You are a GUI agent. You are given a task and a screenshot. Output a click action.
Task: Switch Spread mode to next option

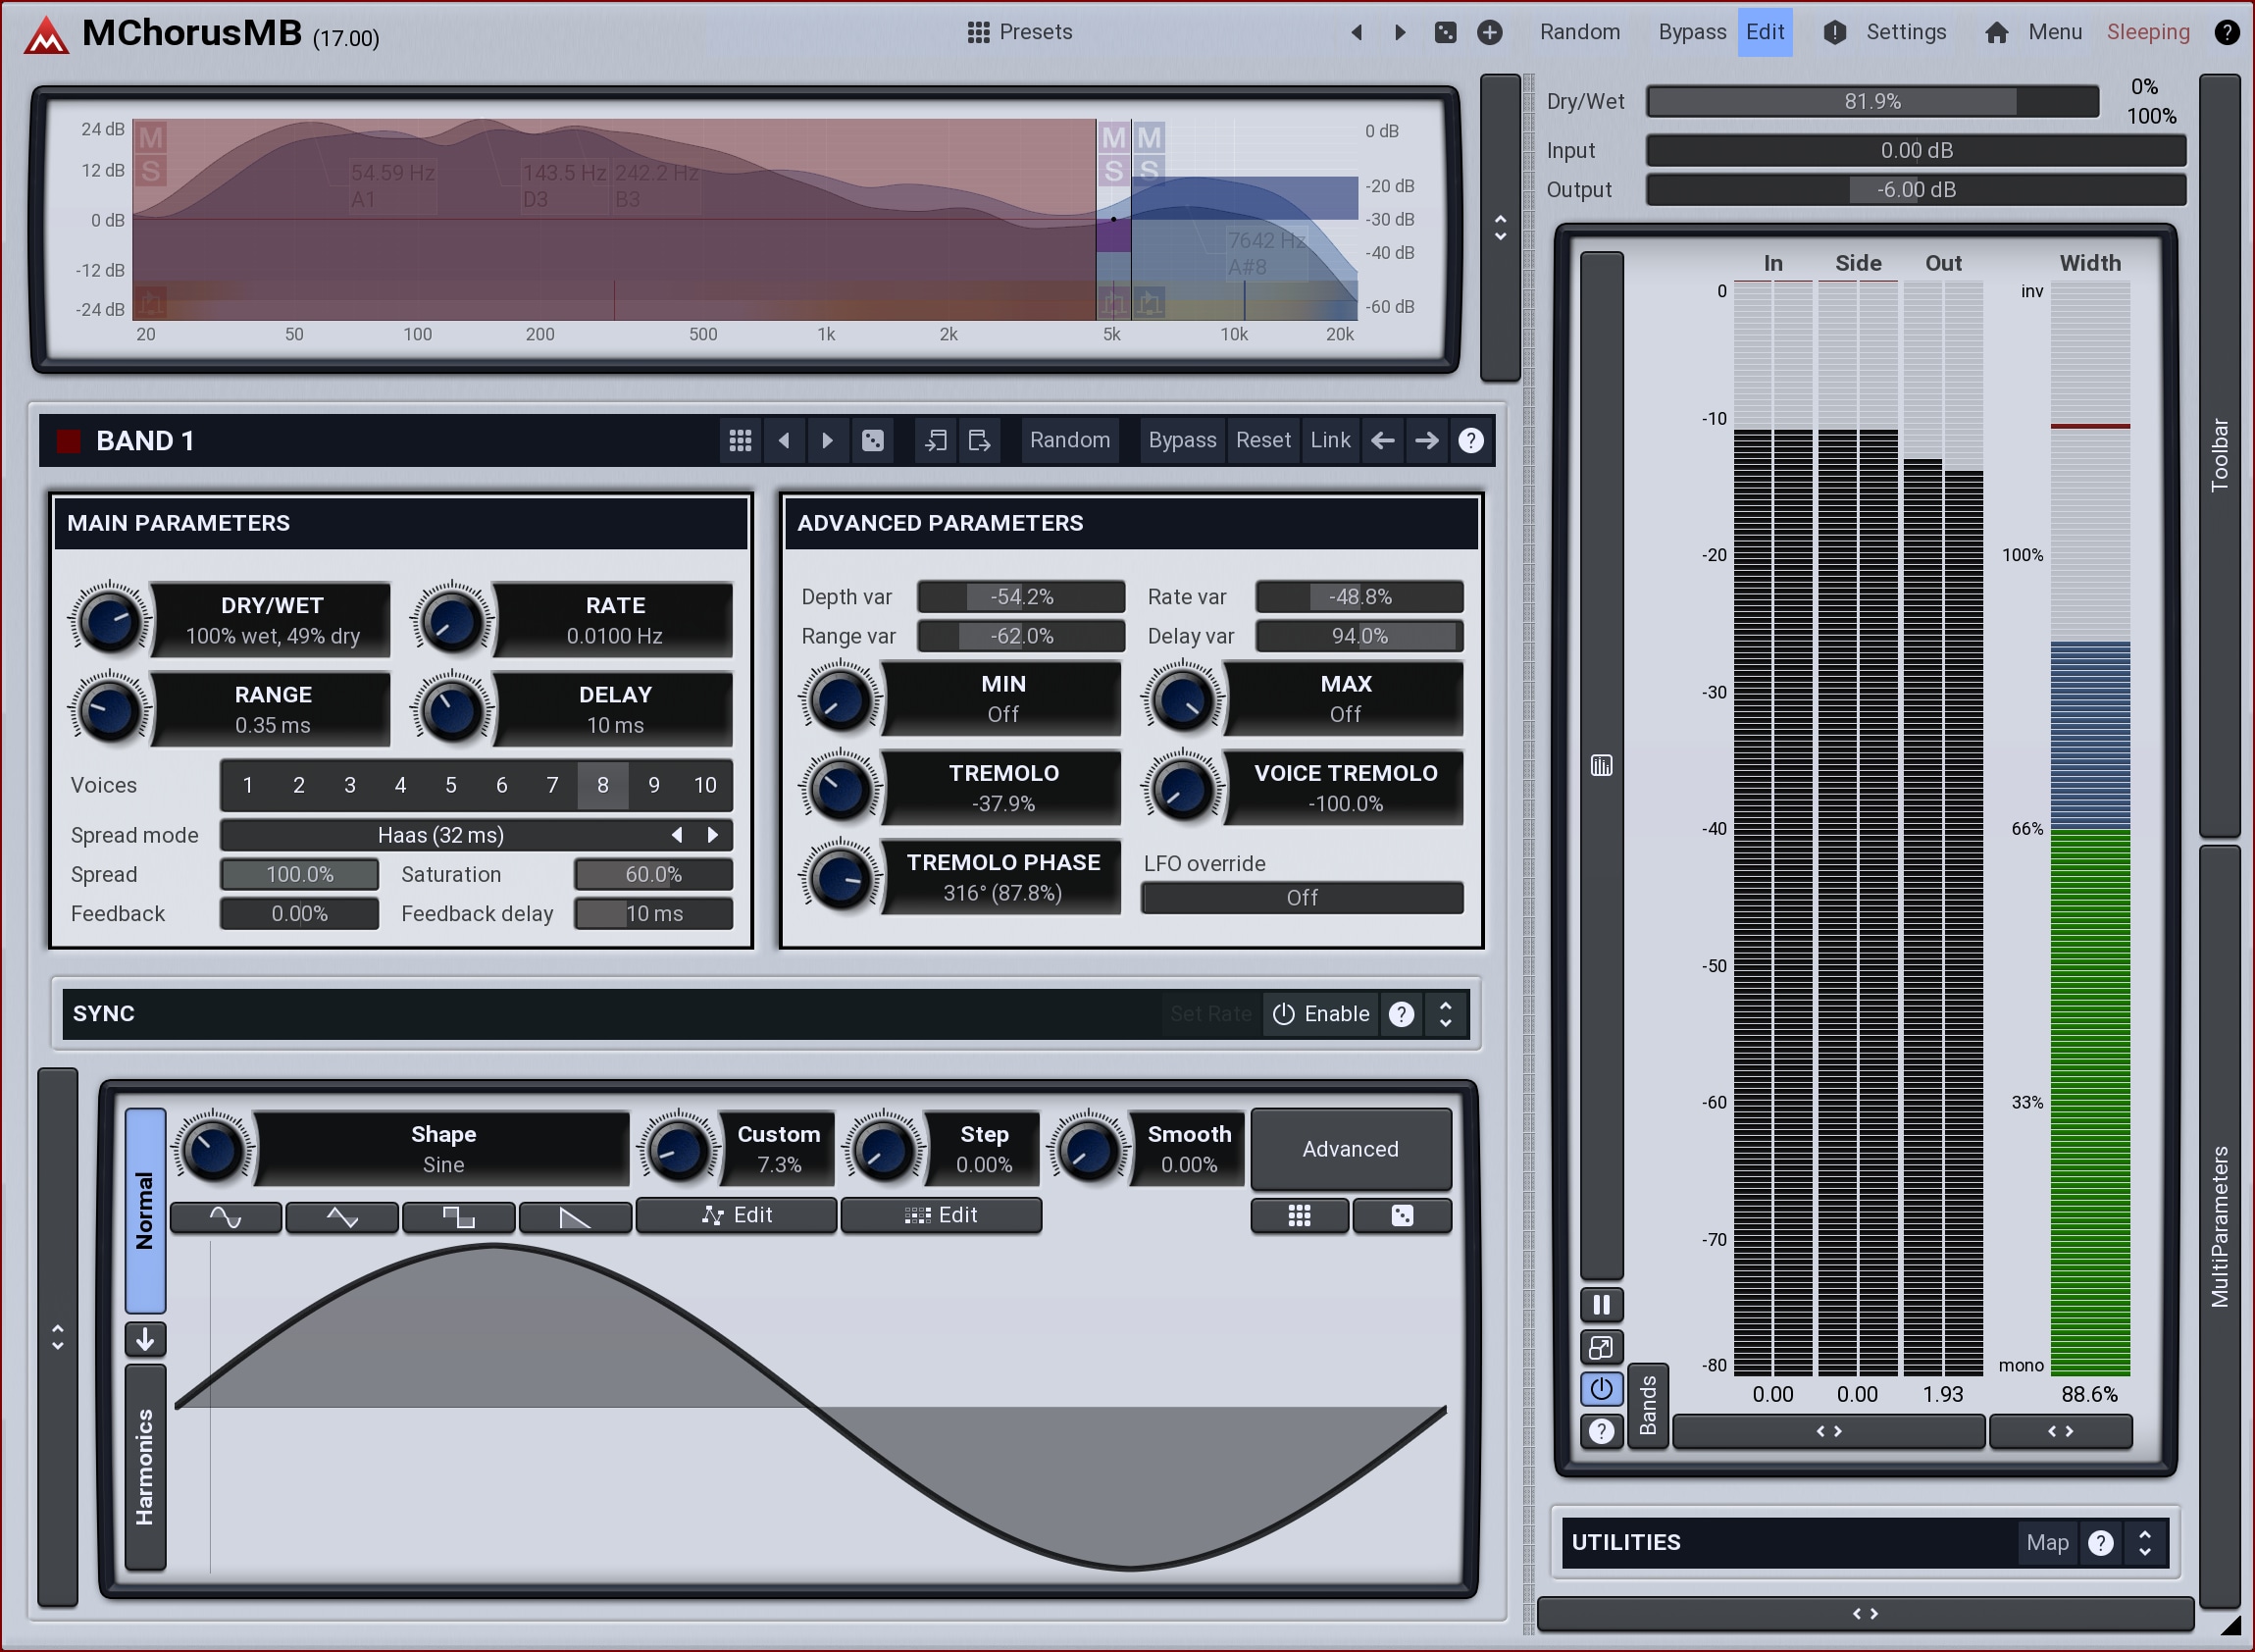pos(713,835)
